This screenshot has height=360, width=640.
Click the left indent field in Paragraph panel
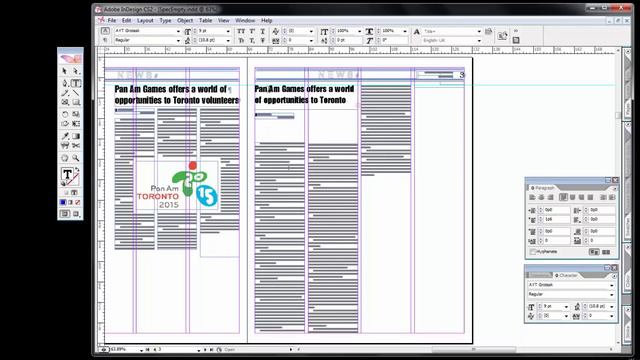[556, 210]
